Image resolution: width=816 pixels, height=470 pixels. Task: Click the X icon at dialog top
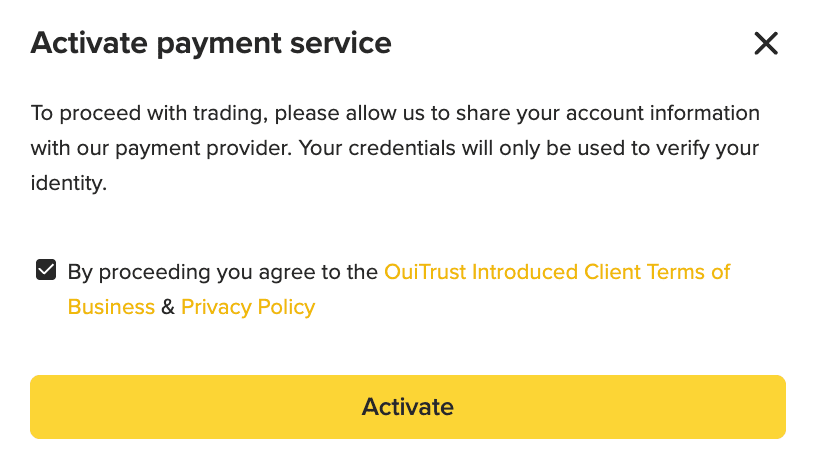coord(766,43)
